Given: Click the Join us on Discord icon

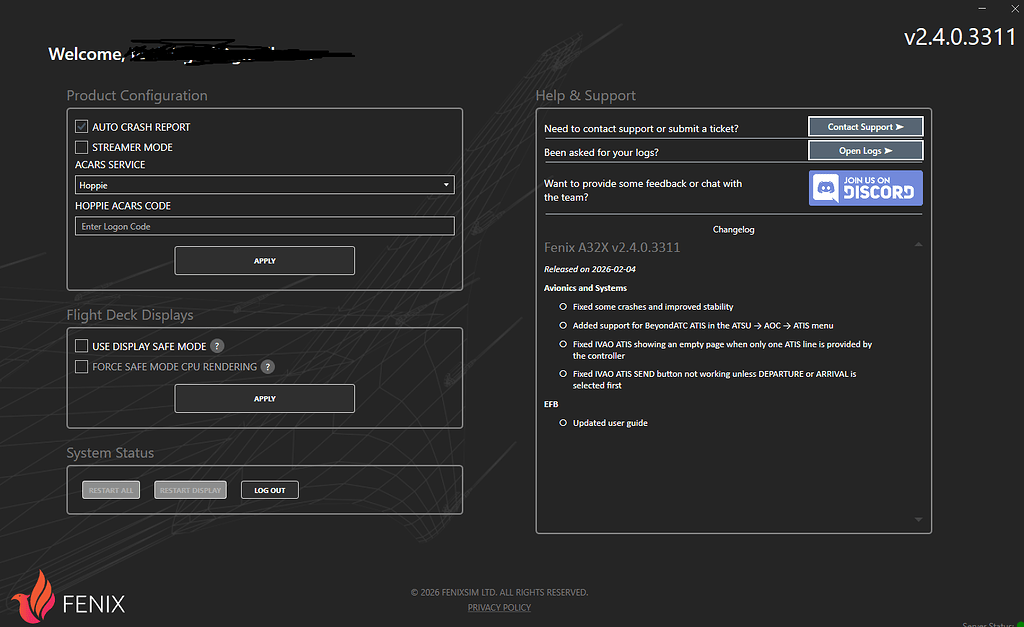Looking at the screenshot, I should pyautogui.click(x=865, y=188).
